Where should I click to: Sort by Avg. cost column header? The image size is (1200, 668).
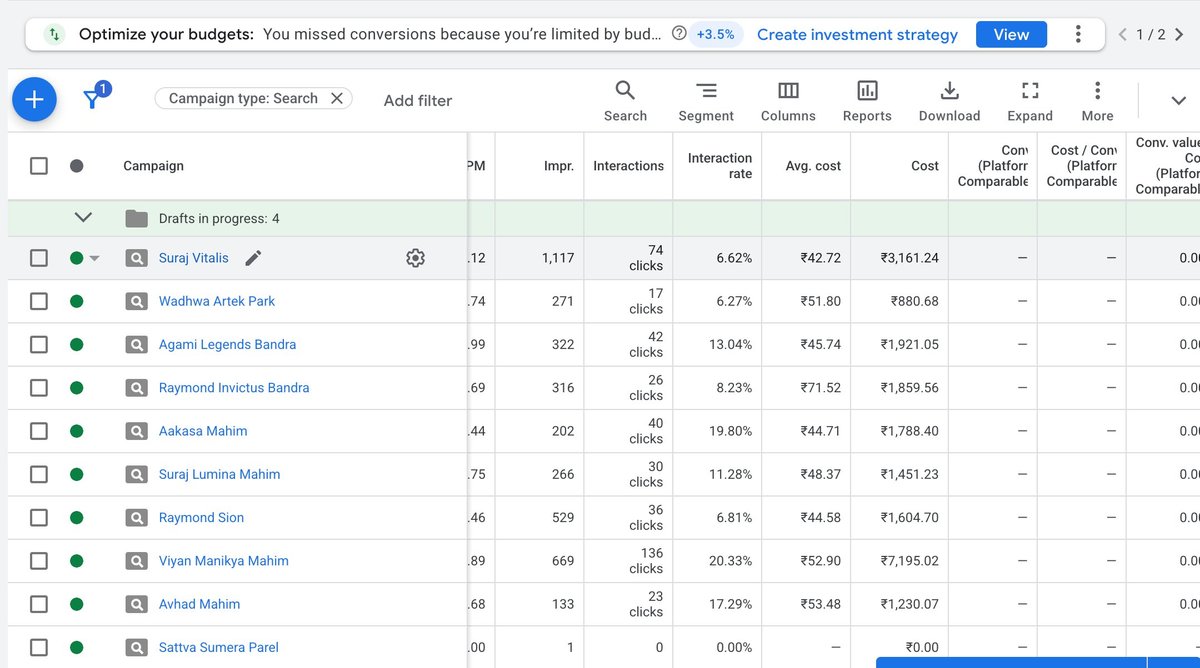(814, 166)
